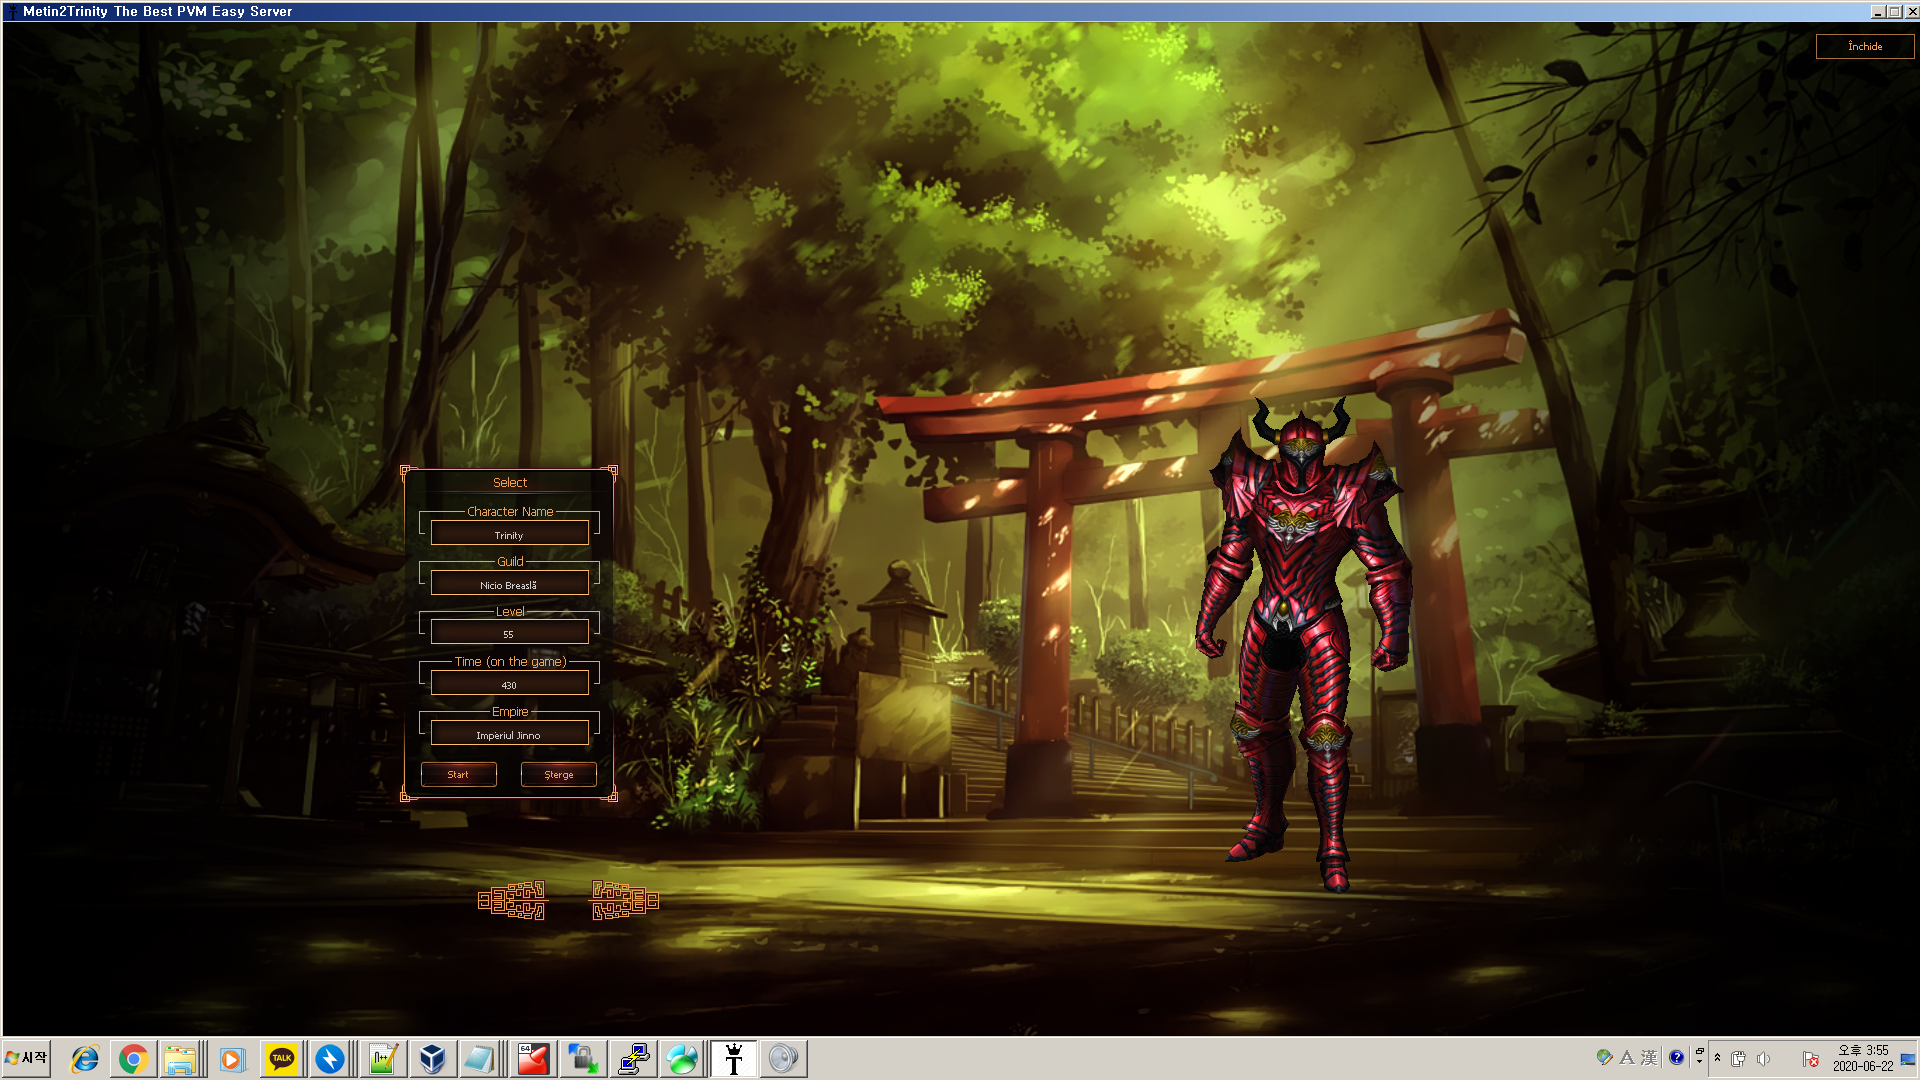This screenshot has height=1080, width=1920.
Task: Click language bar globe pencil icon
Action: (1605, 1057)
